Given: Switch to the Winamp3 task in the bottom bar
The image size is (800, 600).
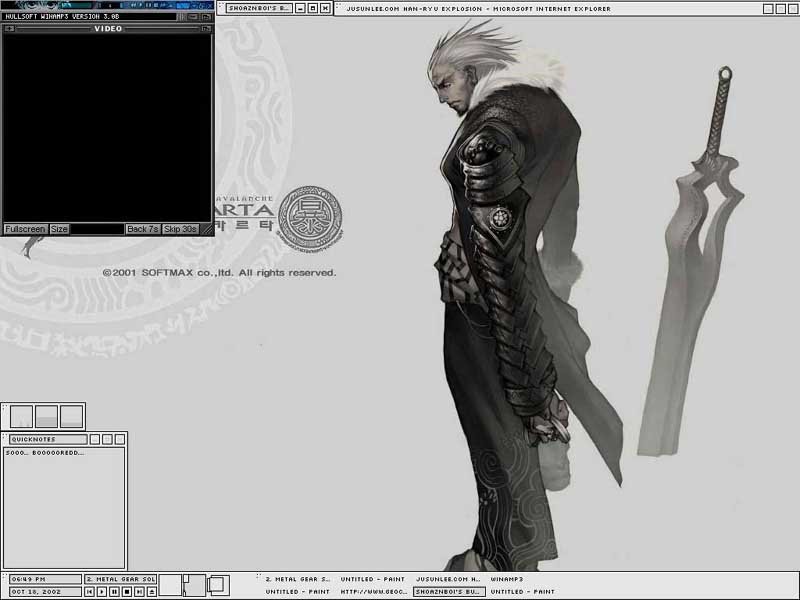Looking at the screenshot, I should [x=508, y=579].
